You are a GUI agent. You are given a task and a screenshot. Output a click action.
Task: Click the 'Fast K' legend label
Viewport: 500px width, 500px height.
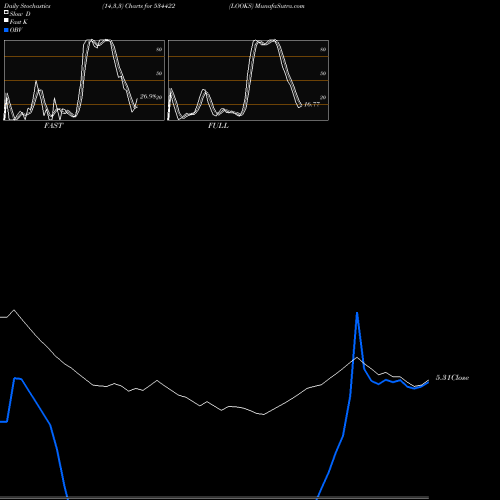point(19,22)
